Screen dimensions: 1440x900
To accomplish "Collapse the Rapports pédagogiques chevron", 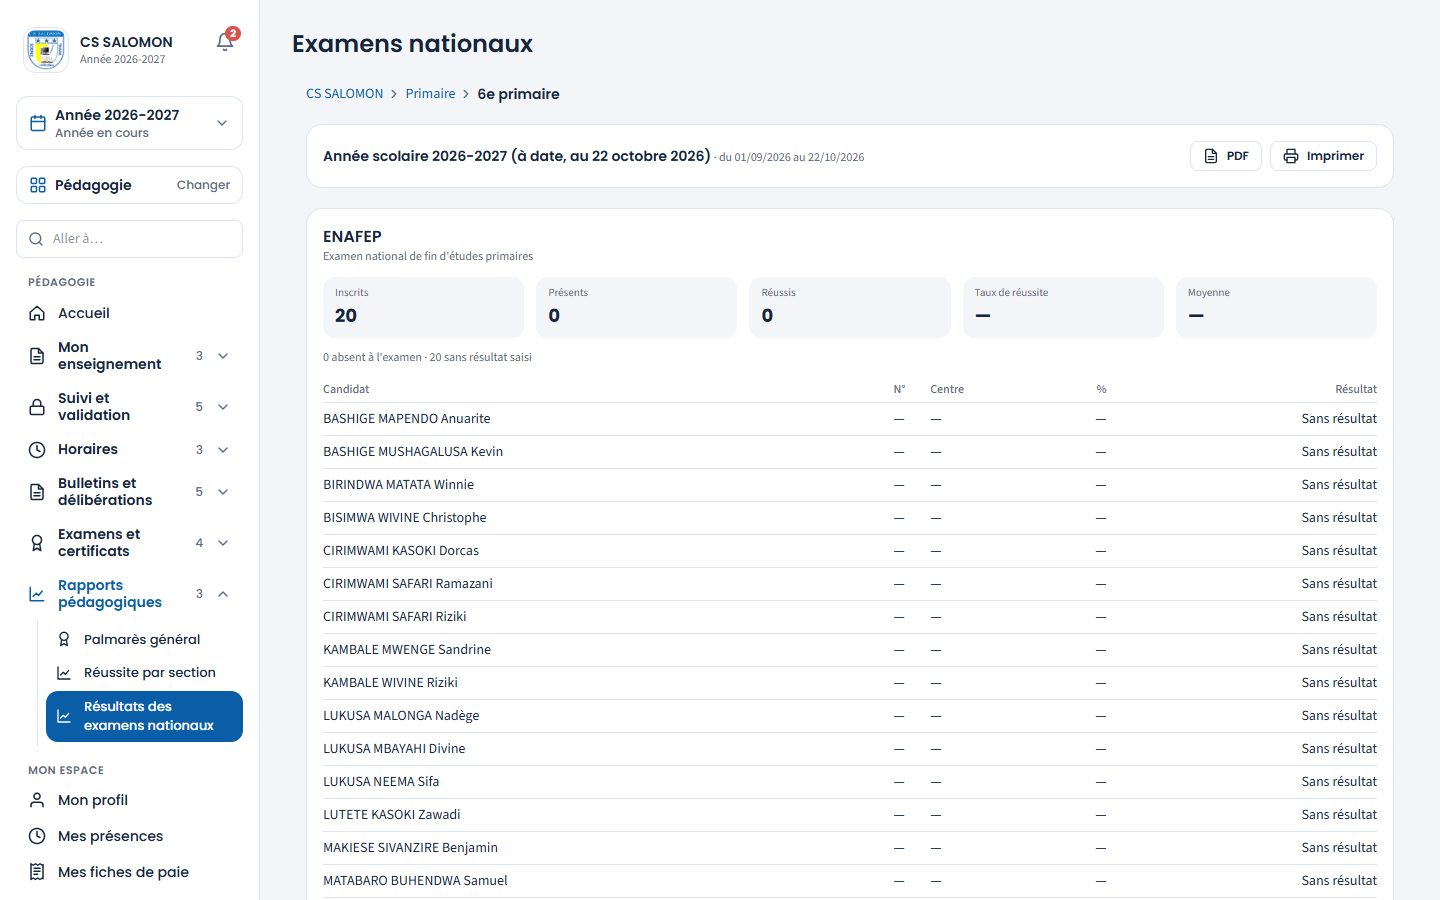I will (223, 594).
